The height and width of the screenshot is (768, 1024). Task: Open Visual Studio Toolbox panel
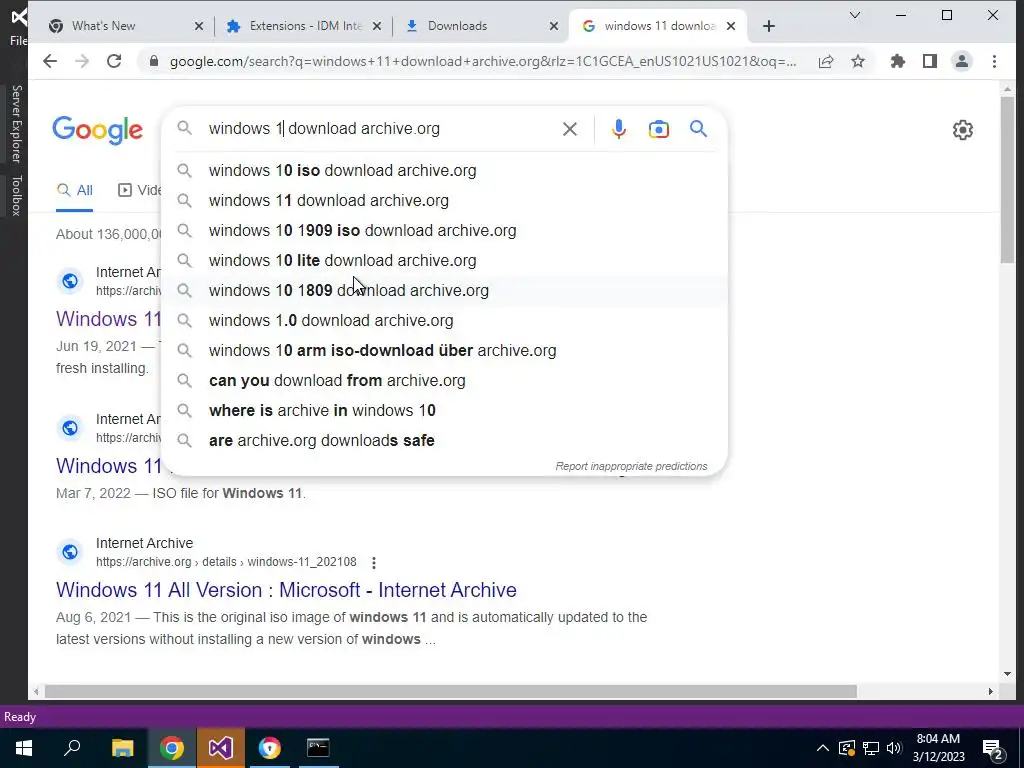[16, 195]
